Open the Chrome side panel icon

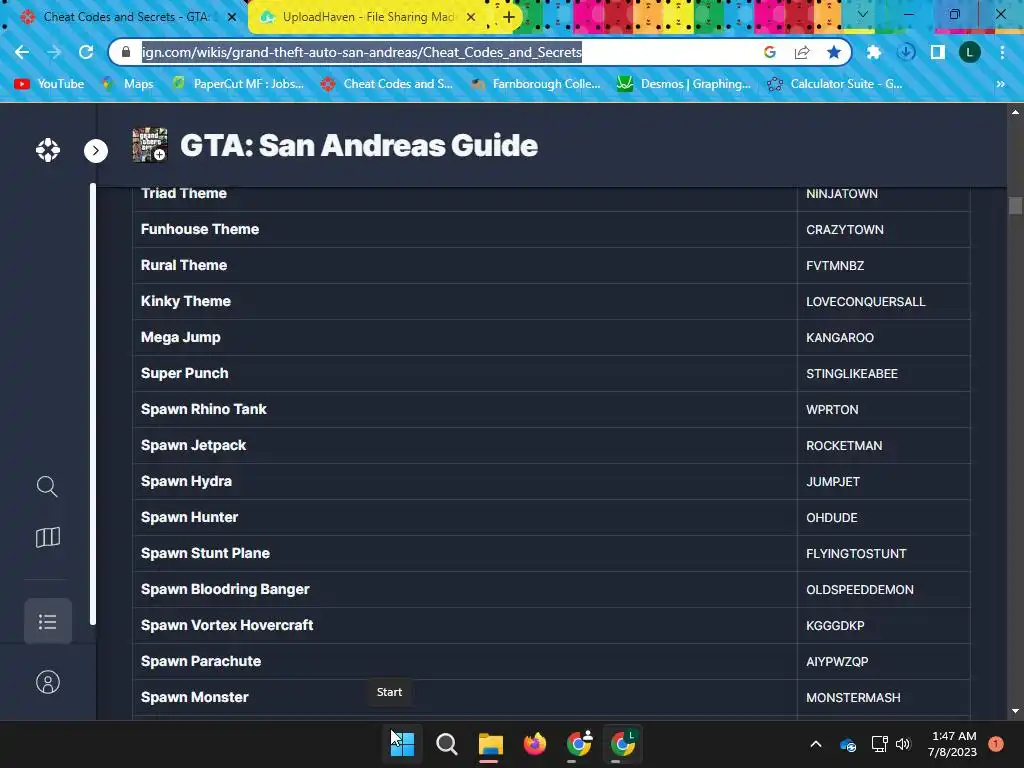coord(938,52)
